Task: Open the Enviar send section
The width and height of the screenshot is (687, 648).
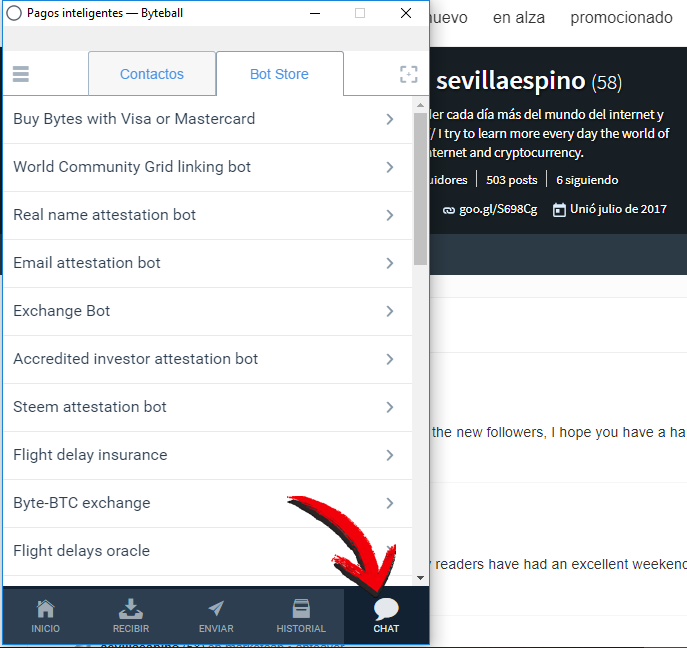Action: click(x=216, y=616)
